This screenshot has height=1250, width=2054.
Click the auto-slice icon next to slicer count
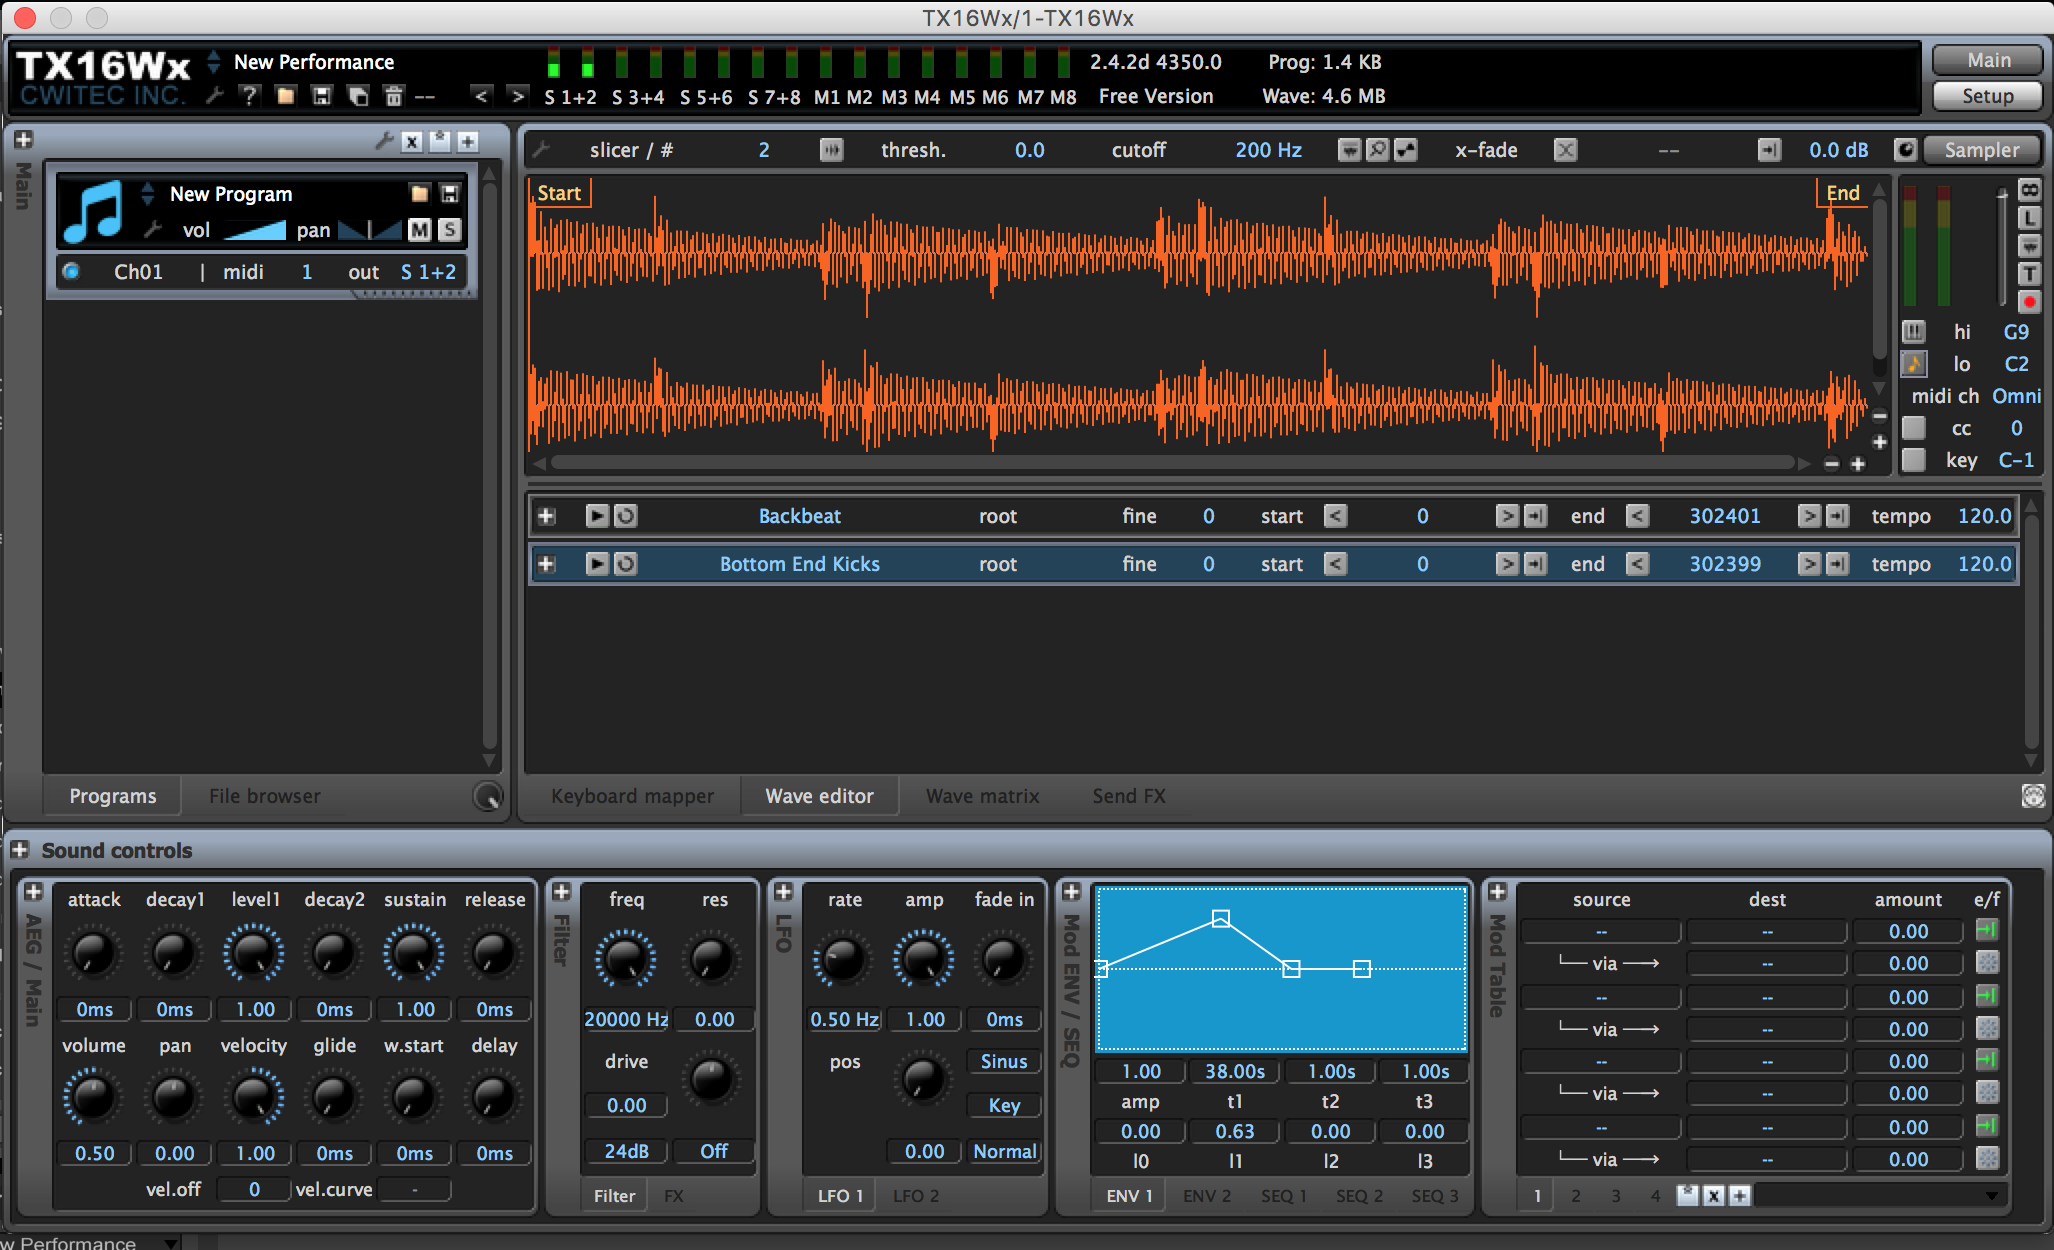pyautogui.click(x=831, y=150)
